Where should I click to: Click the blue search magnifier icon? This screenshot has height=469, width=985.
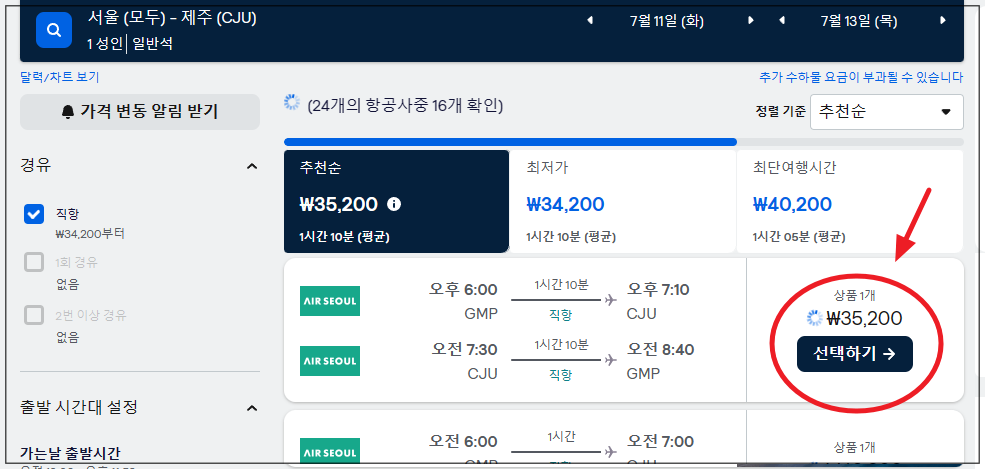tap(54, 30)
